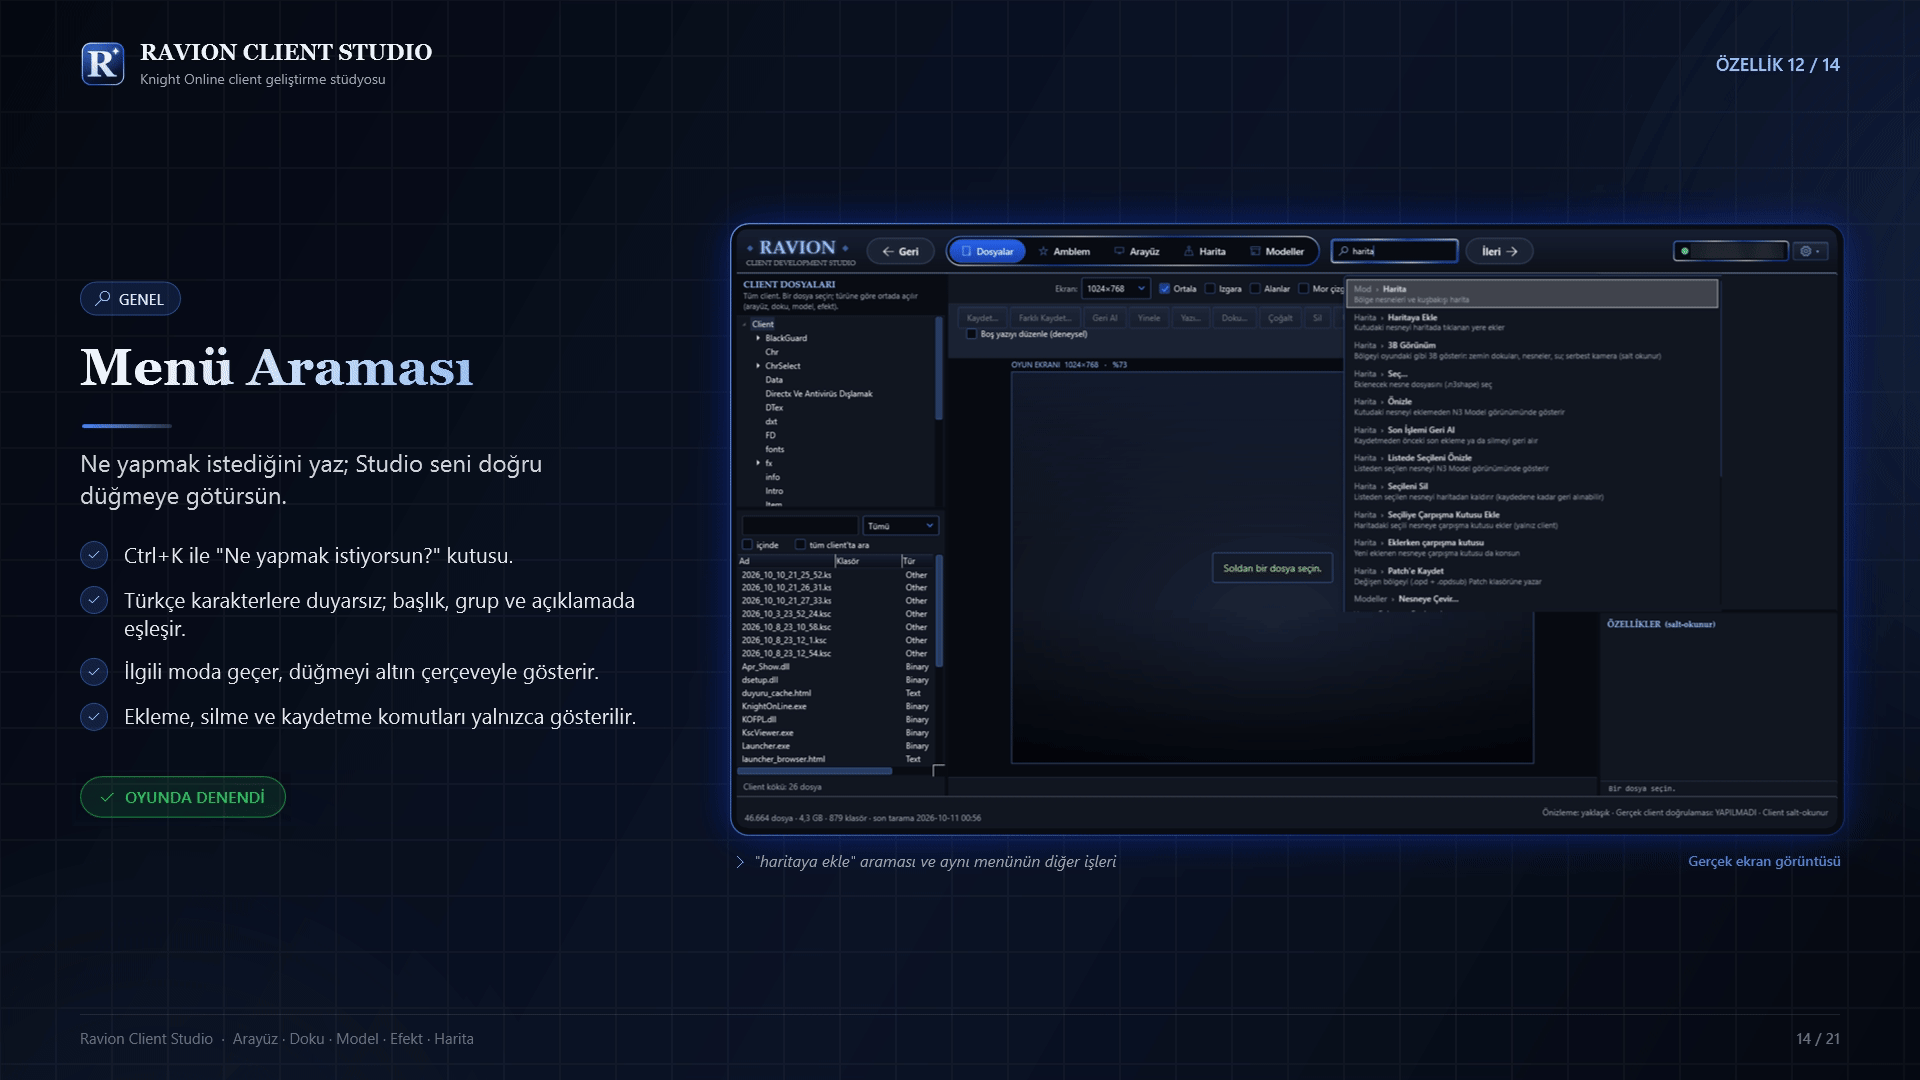1920x1080 pixels.
Task: Open the Tümü file type dropdown
Action: pyautogui.click(x=900, y=526)
